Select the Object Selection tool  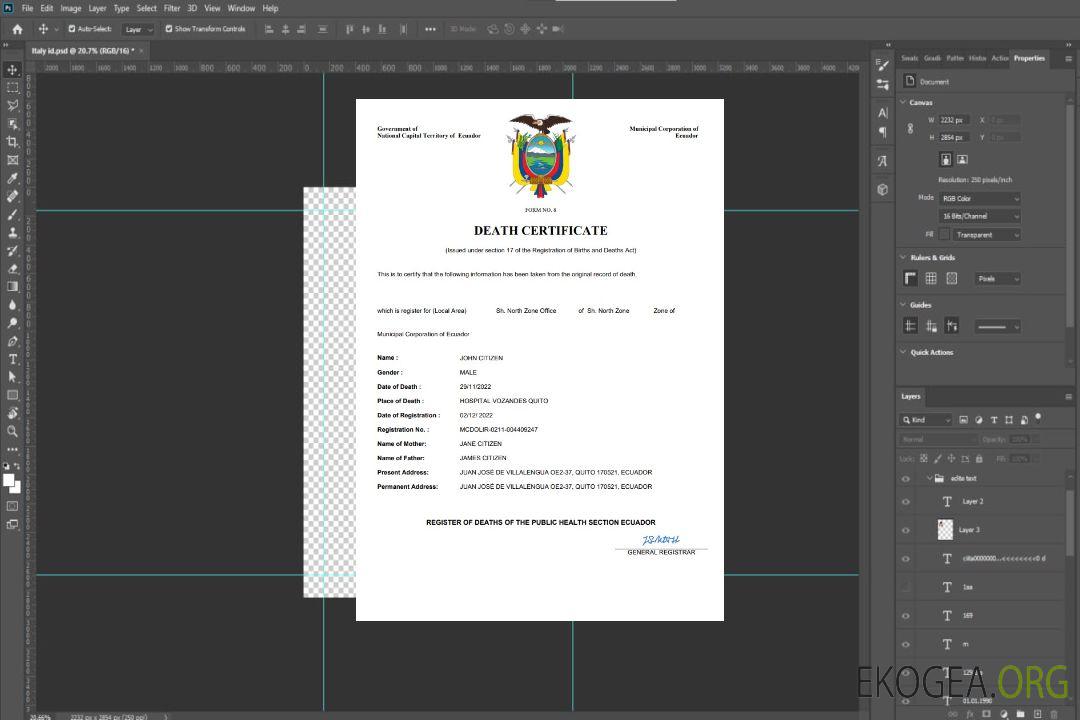tap(12, 124)
